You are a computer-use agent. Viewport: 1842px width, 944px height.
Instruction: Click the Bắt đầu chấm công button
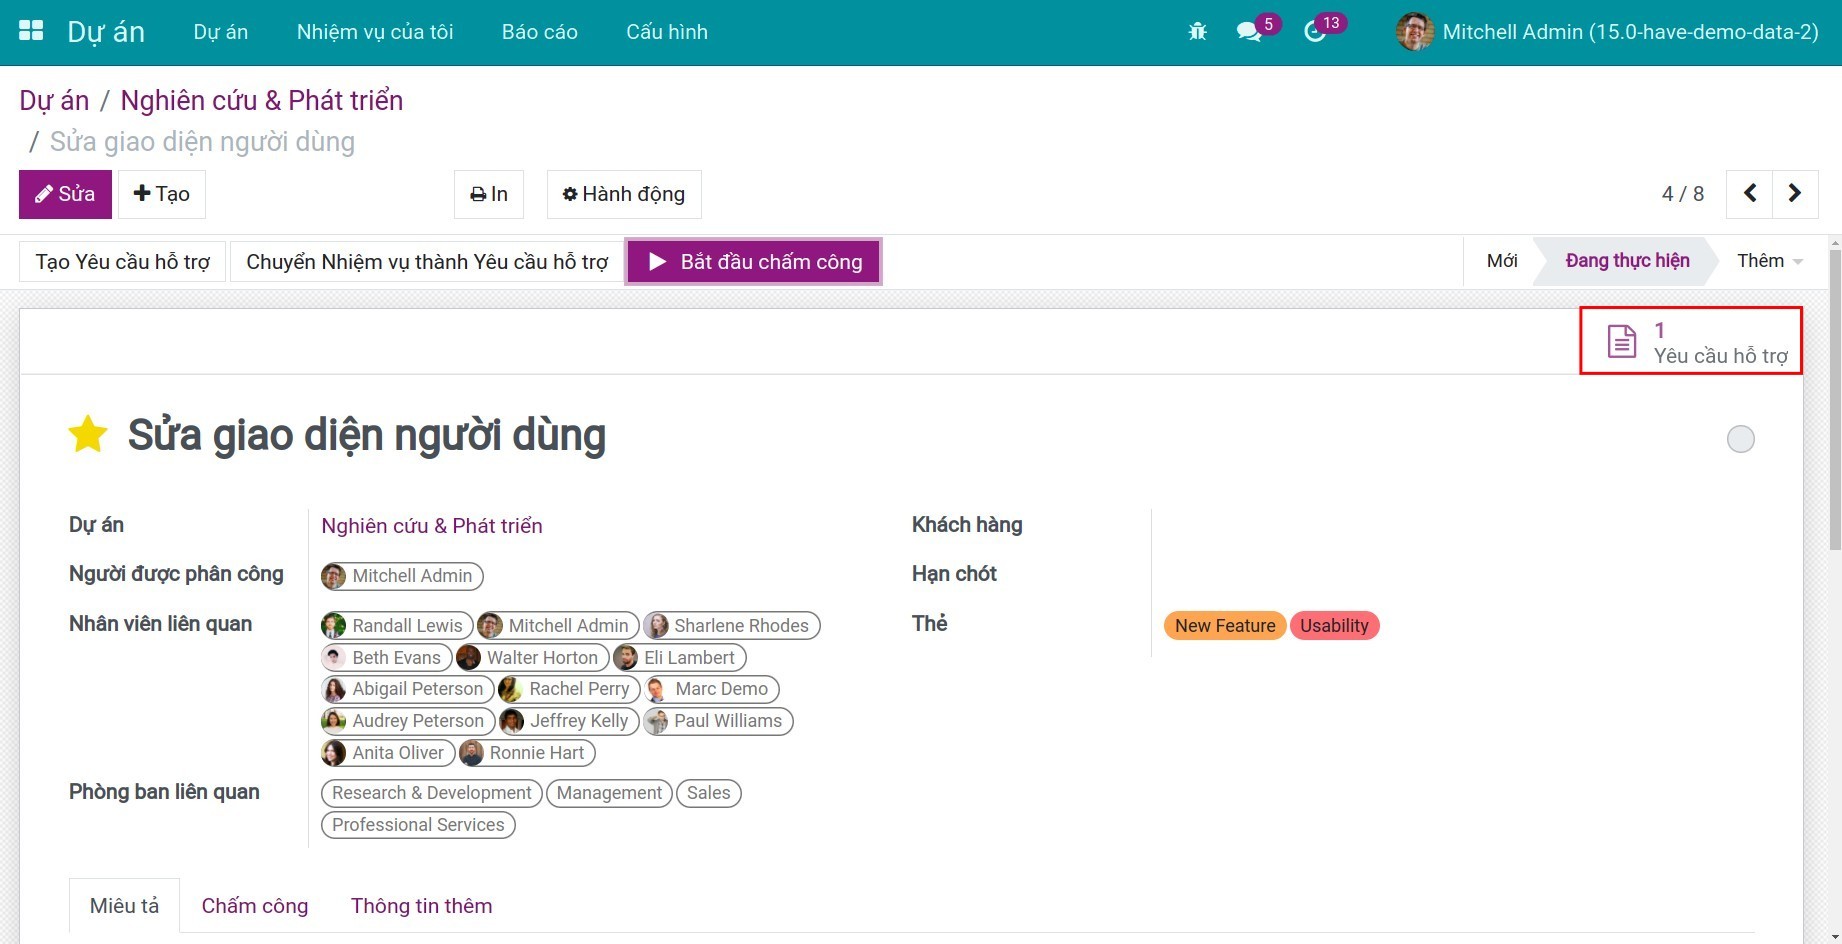click(x=754, y=262)
